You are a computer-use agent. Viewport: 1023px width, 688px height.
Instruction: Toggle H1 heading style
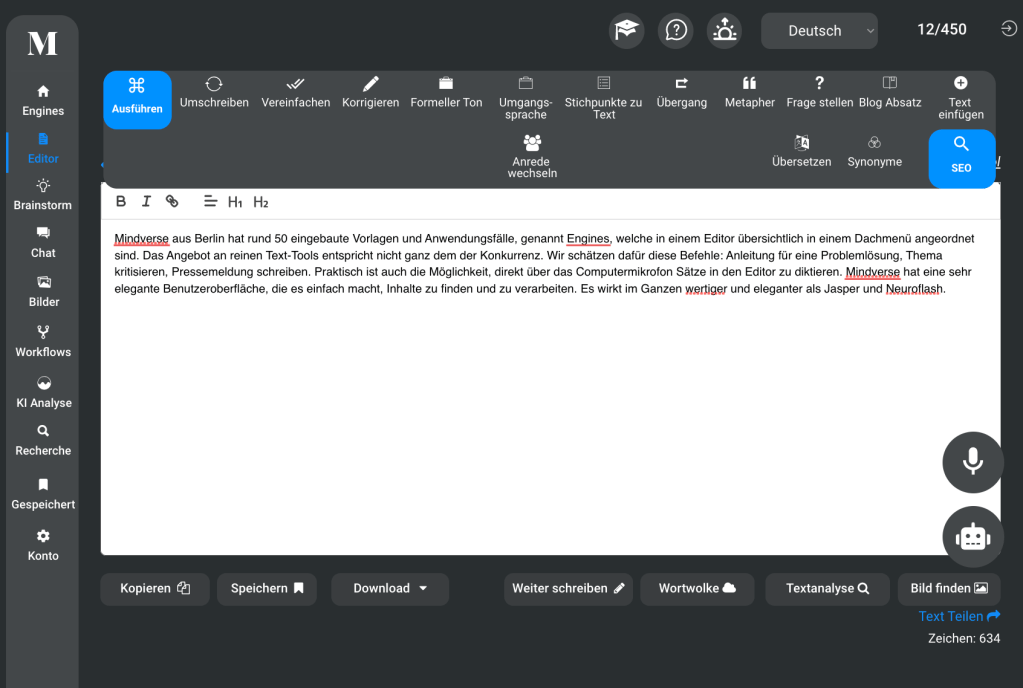235,202
